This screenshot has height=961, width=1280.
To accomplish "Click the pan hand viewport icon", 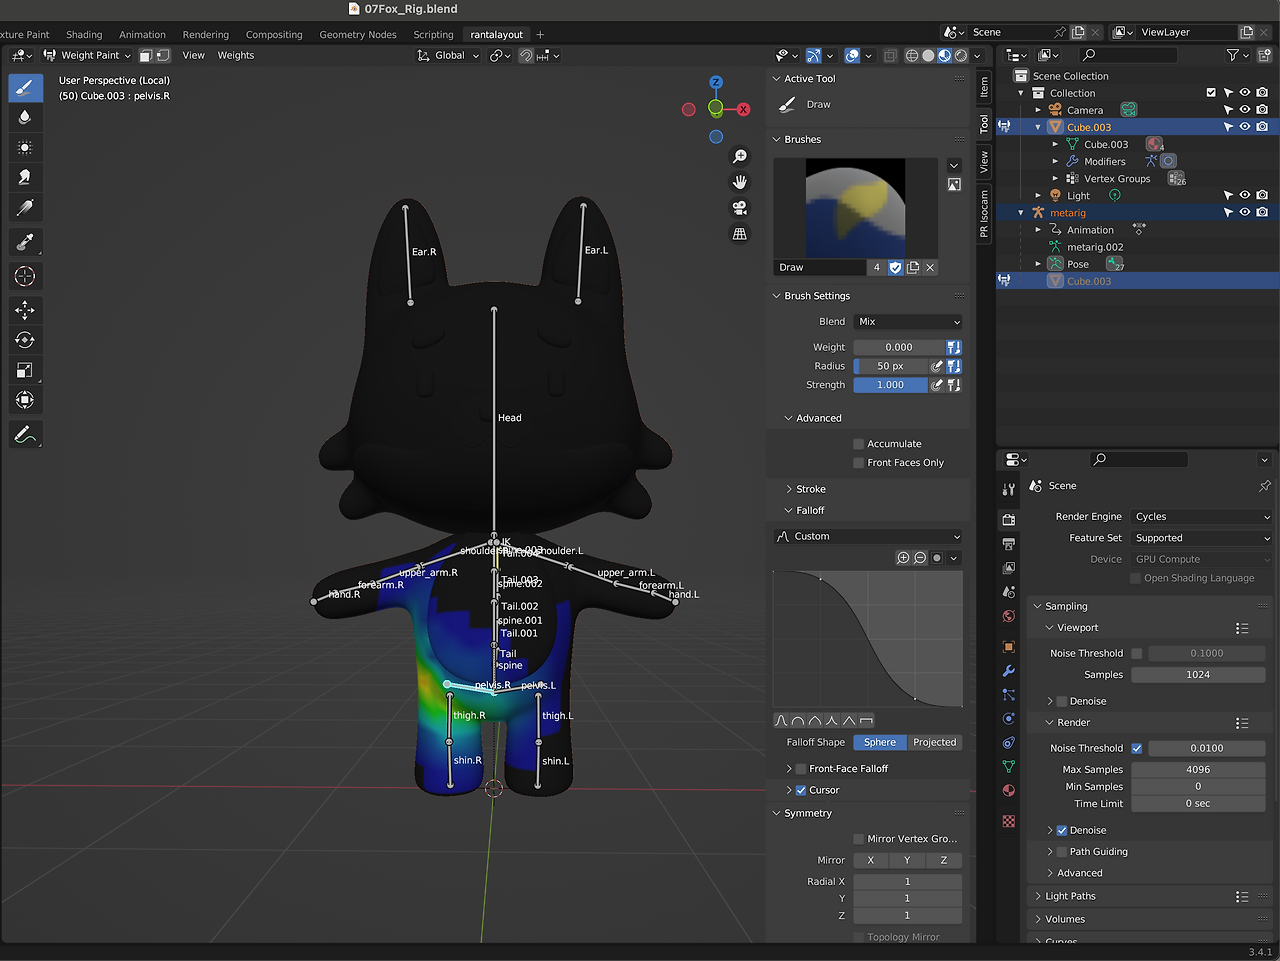I will 740,182.
